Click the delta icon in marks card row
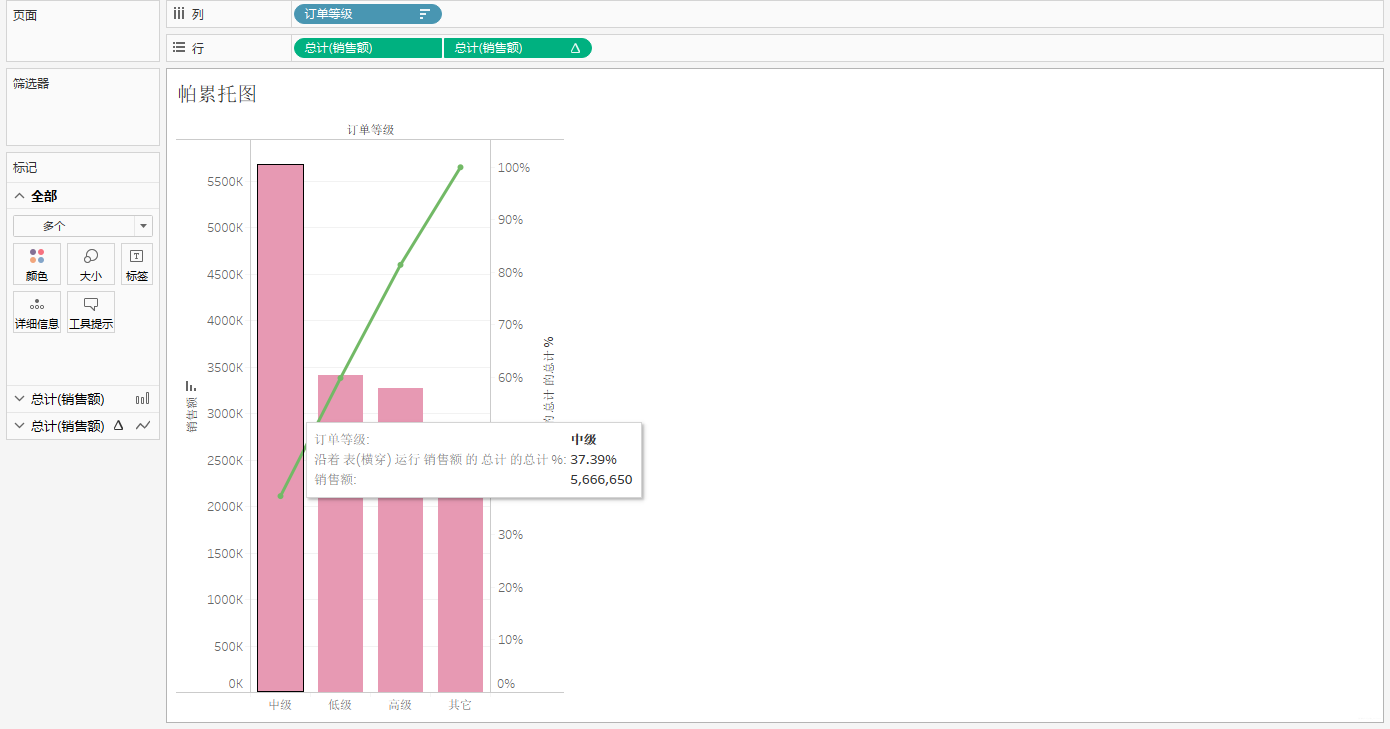Image resolution: width=1390 pixels, height=729 pixels. tap(119, 426)
